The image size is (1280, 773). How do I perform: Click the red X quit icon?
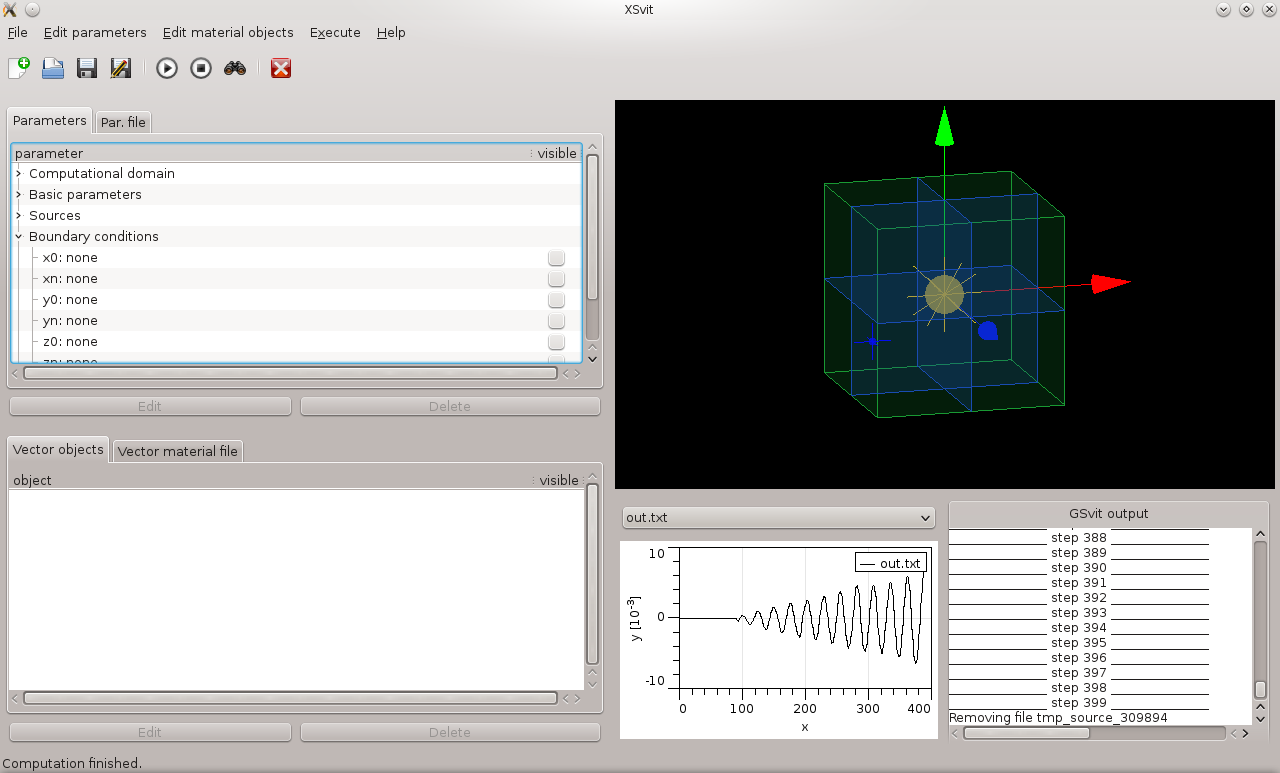point(281,68)
